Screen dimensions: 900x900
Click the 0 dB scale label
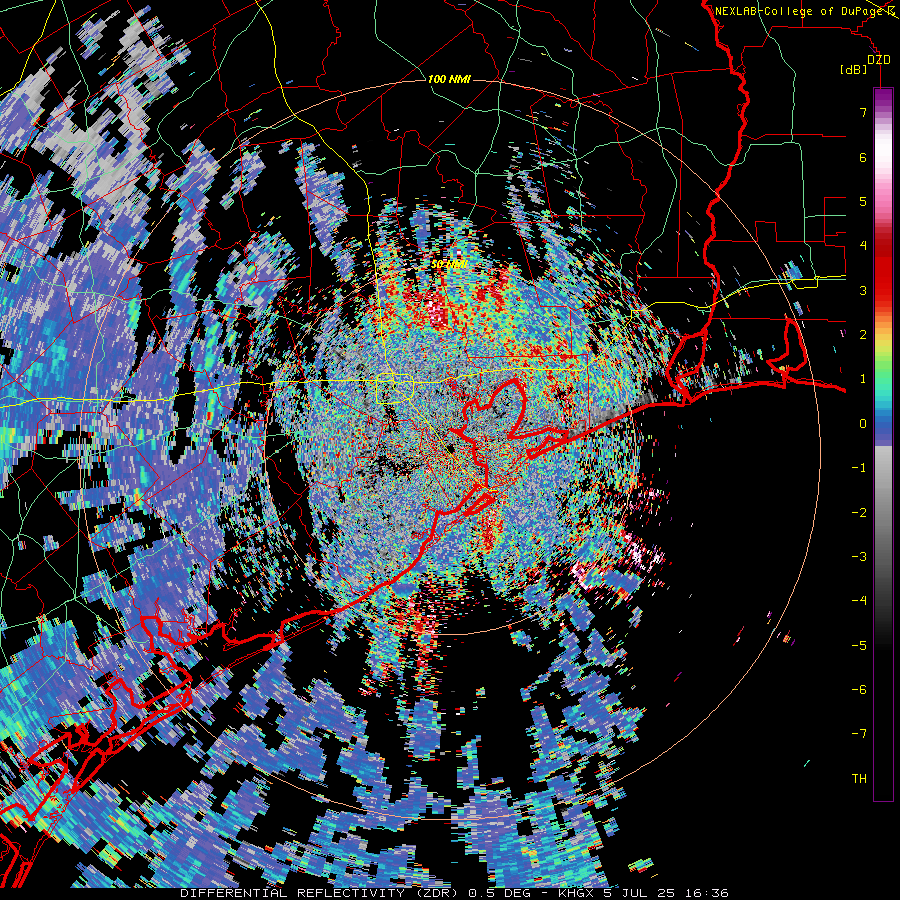(863, 424)
